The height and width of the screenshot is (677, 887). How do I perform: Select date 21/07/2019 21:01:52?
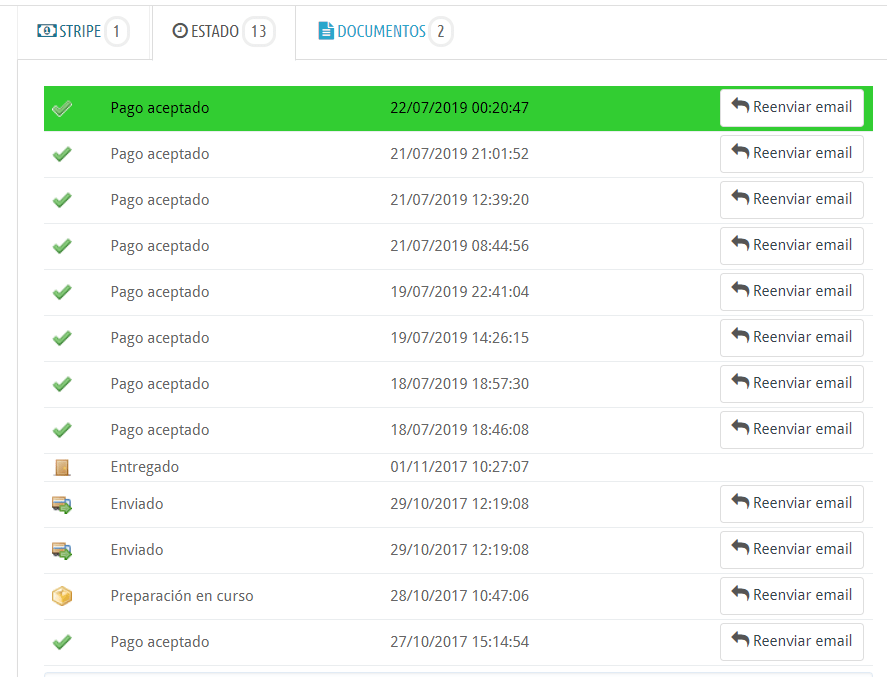pos(459,154)
